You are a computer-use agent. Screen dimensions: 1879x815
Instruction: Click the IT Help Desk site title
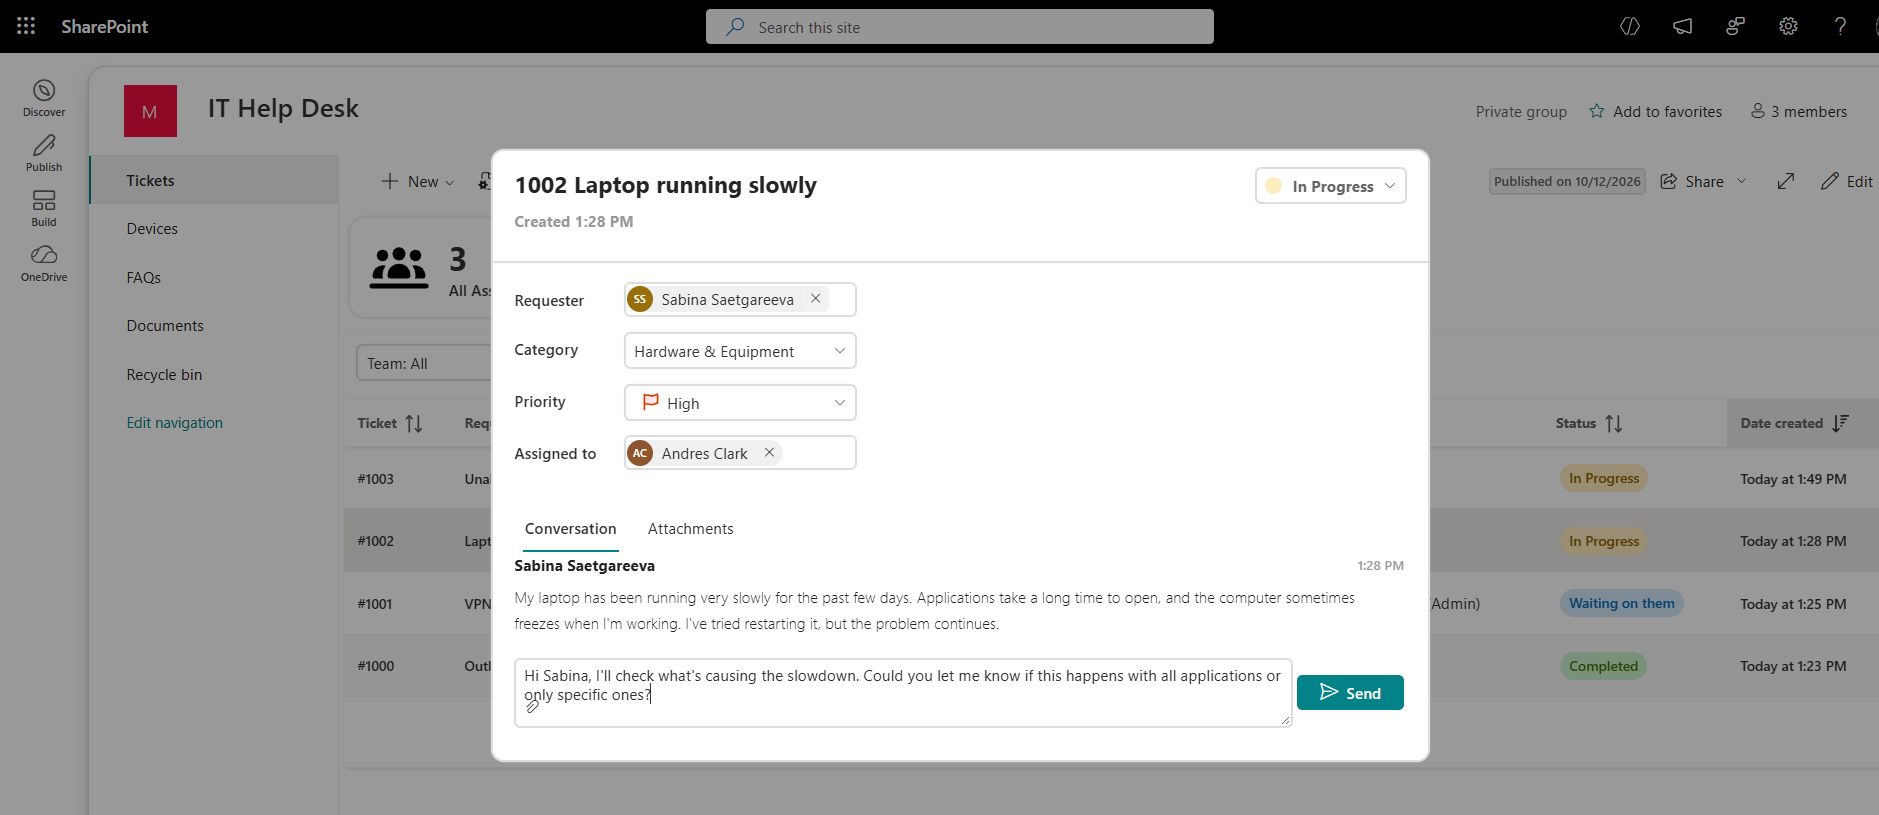click(x=283, y=108)
